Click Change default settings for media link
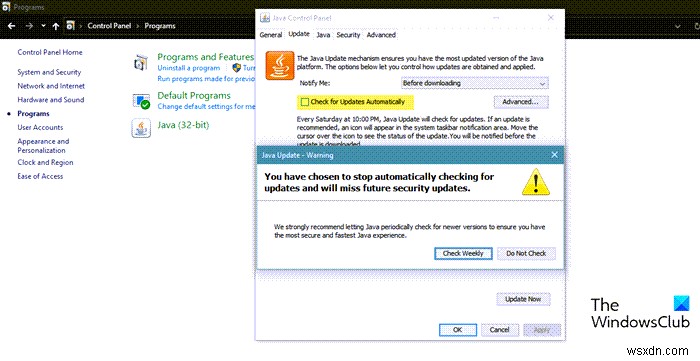700x361 pixels. pyautogui.click(x=206, y=107)
